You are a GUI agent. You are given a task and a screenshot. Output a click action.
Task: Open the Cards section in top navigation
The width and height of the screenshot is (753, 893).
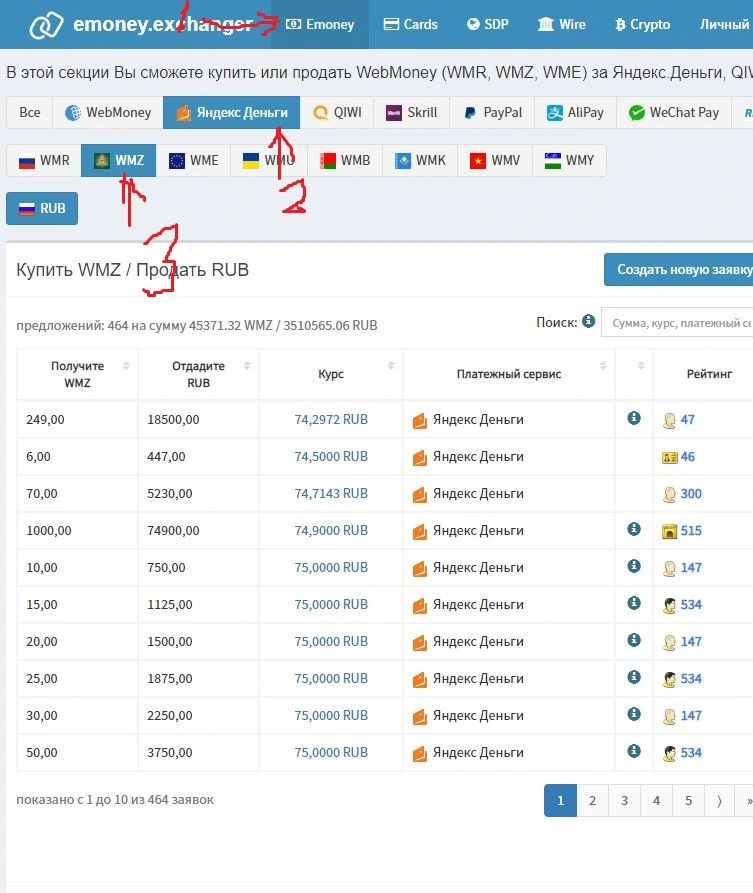(x=411, y=24)
